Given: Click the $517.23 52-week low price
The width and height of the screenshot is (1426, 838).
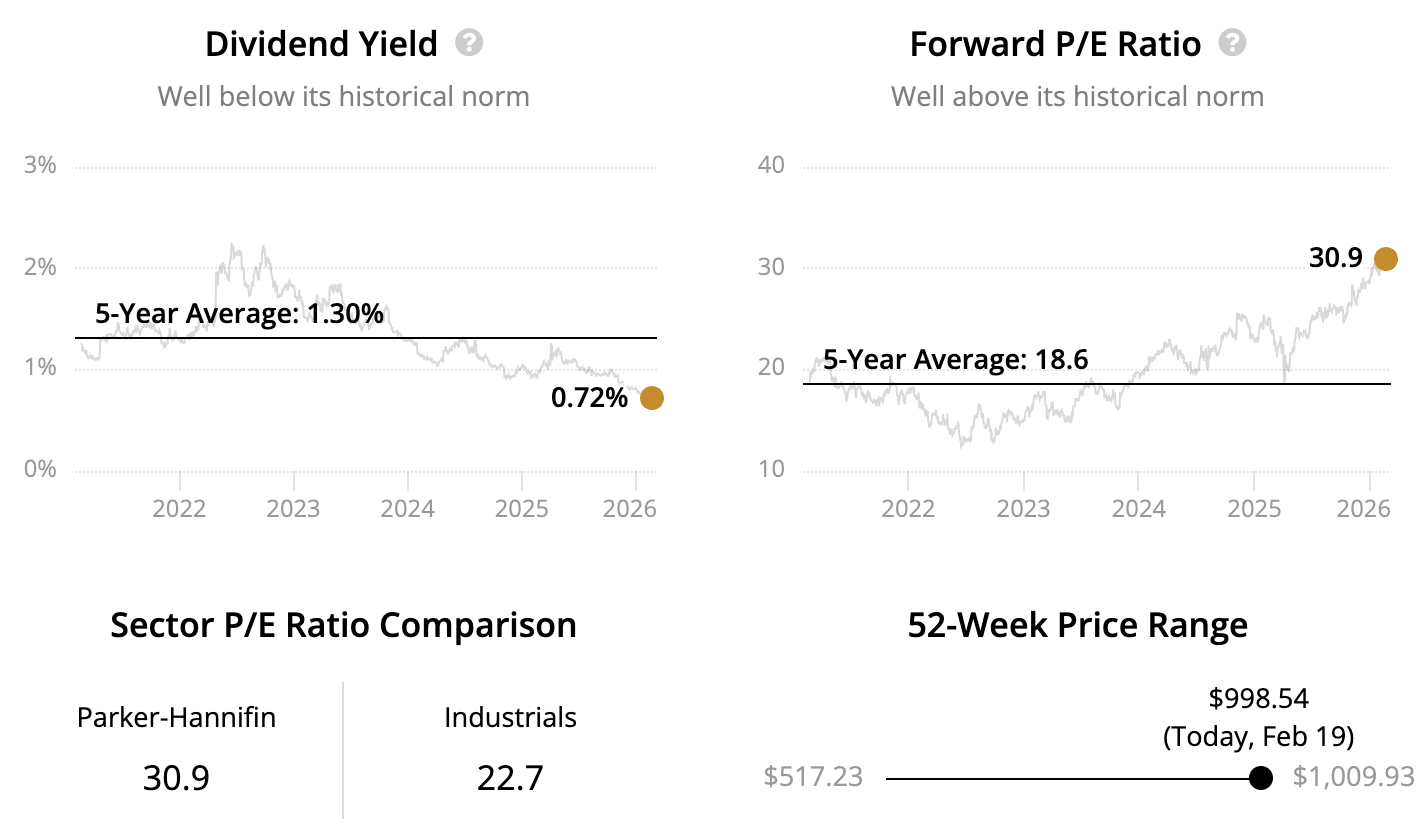Looking at the screenshot, I should pyautogui.click(x=813, y=777).
